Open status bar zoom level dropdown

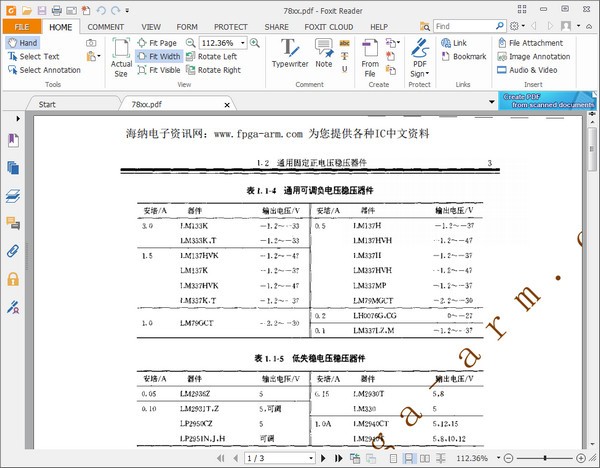[x=497, y=458]
